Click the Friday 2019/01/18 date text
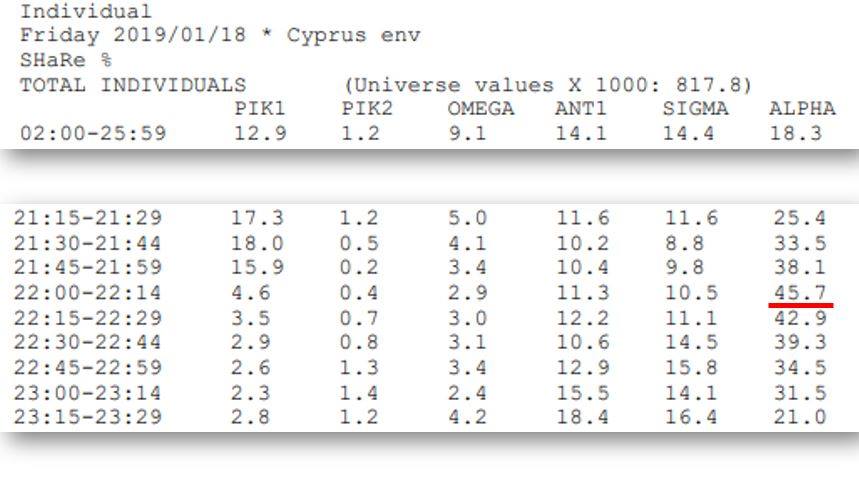The width and height of the screenshot is (859, 483). pyautogui.click(x=133, y=35)
